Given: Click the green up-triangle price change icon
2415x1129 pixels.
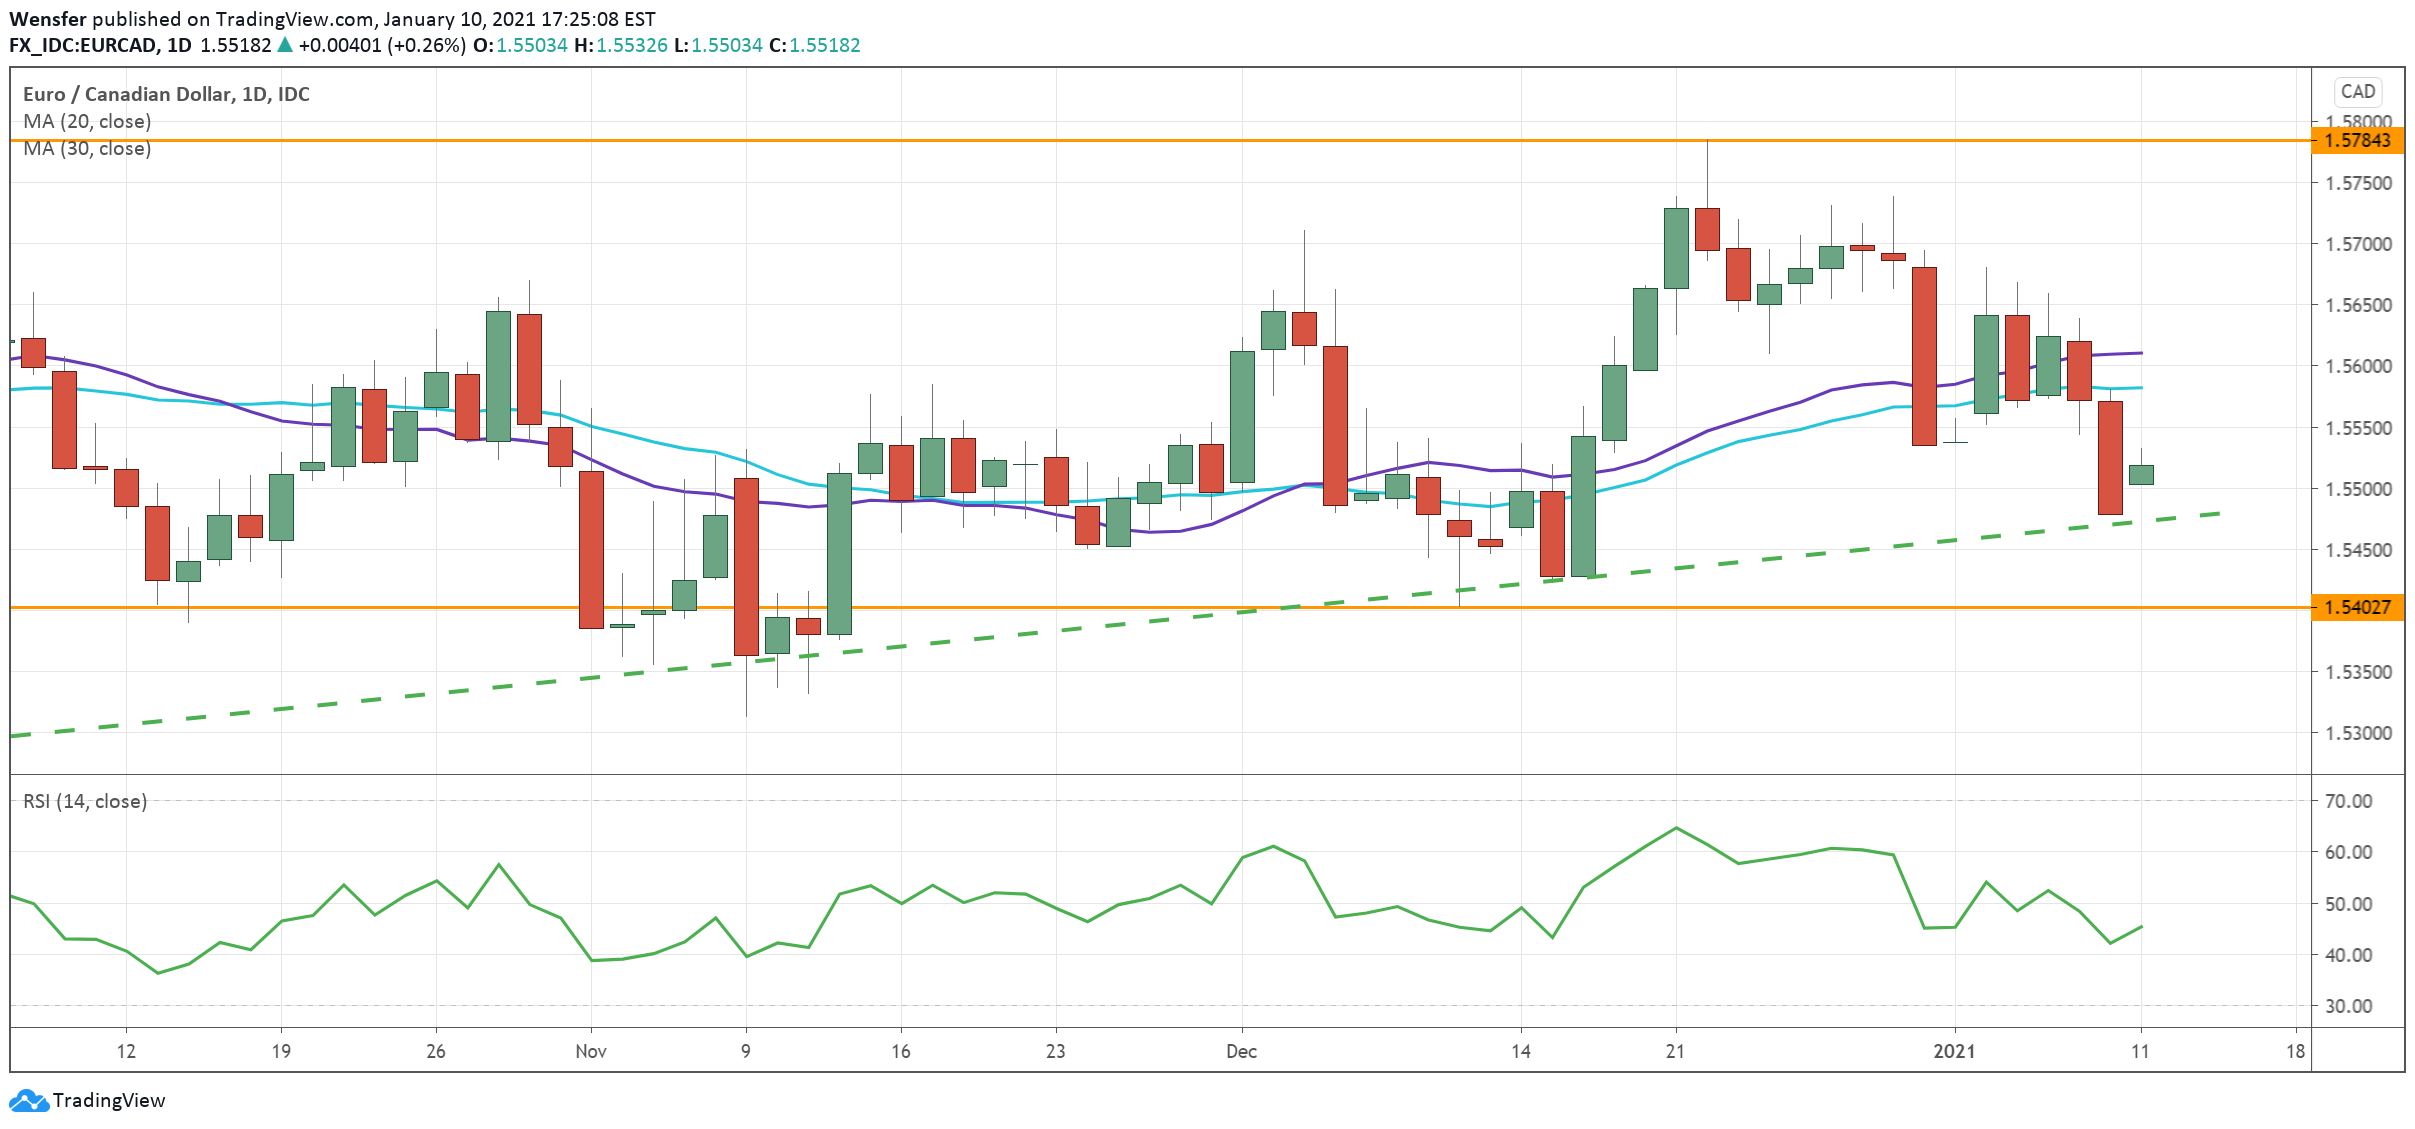Looking at the screenshot, I should point(285,45).
